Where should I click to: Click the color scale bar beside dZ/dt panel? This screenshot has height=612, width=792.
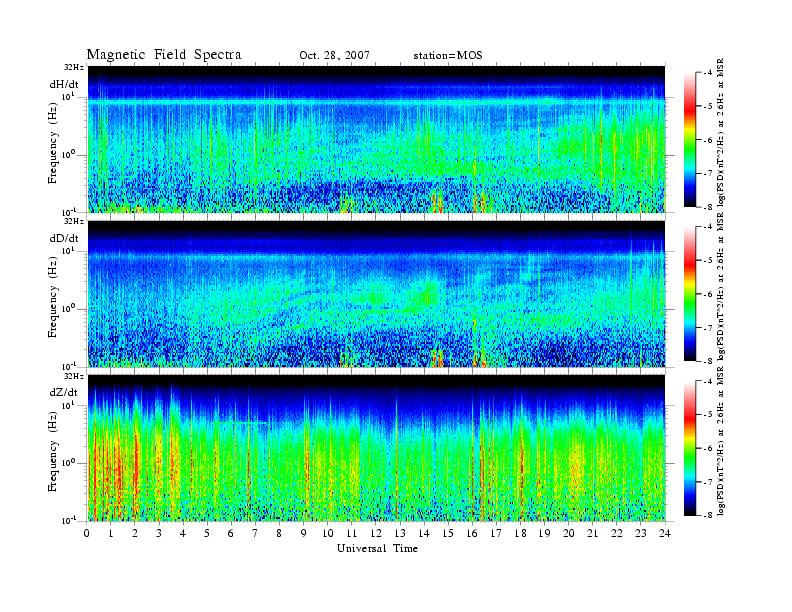[689, 448]
